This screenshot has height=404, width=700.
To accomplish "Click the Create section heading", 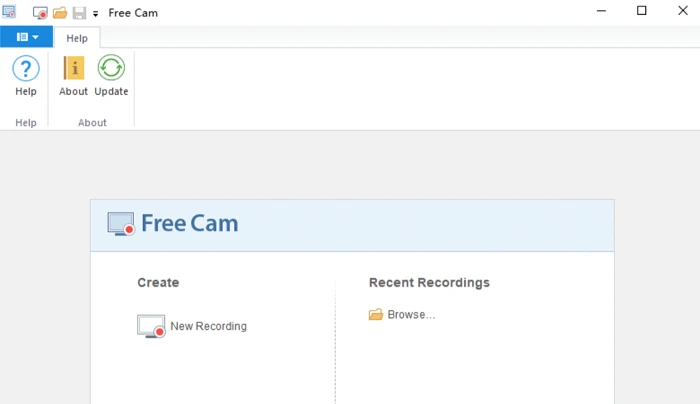I will pyautogui.click(x=158, y=283).
